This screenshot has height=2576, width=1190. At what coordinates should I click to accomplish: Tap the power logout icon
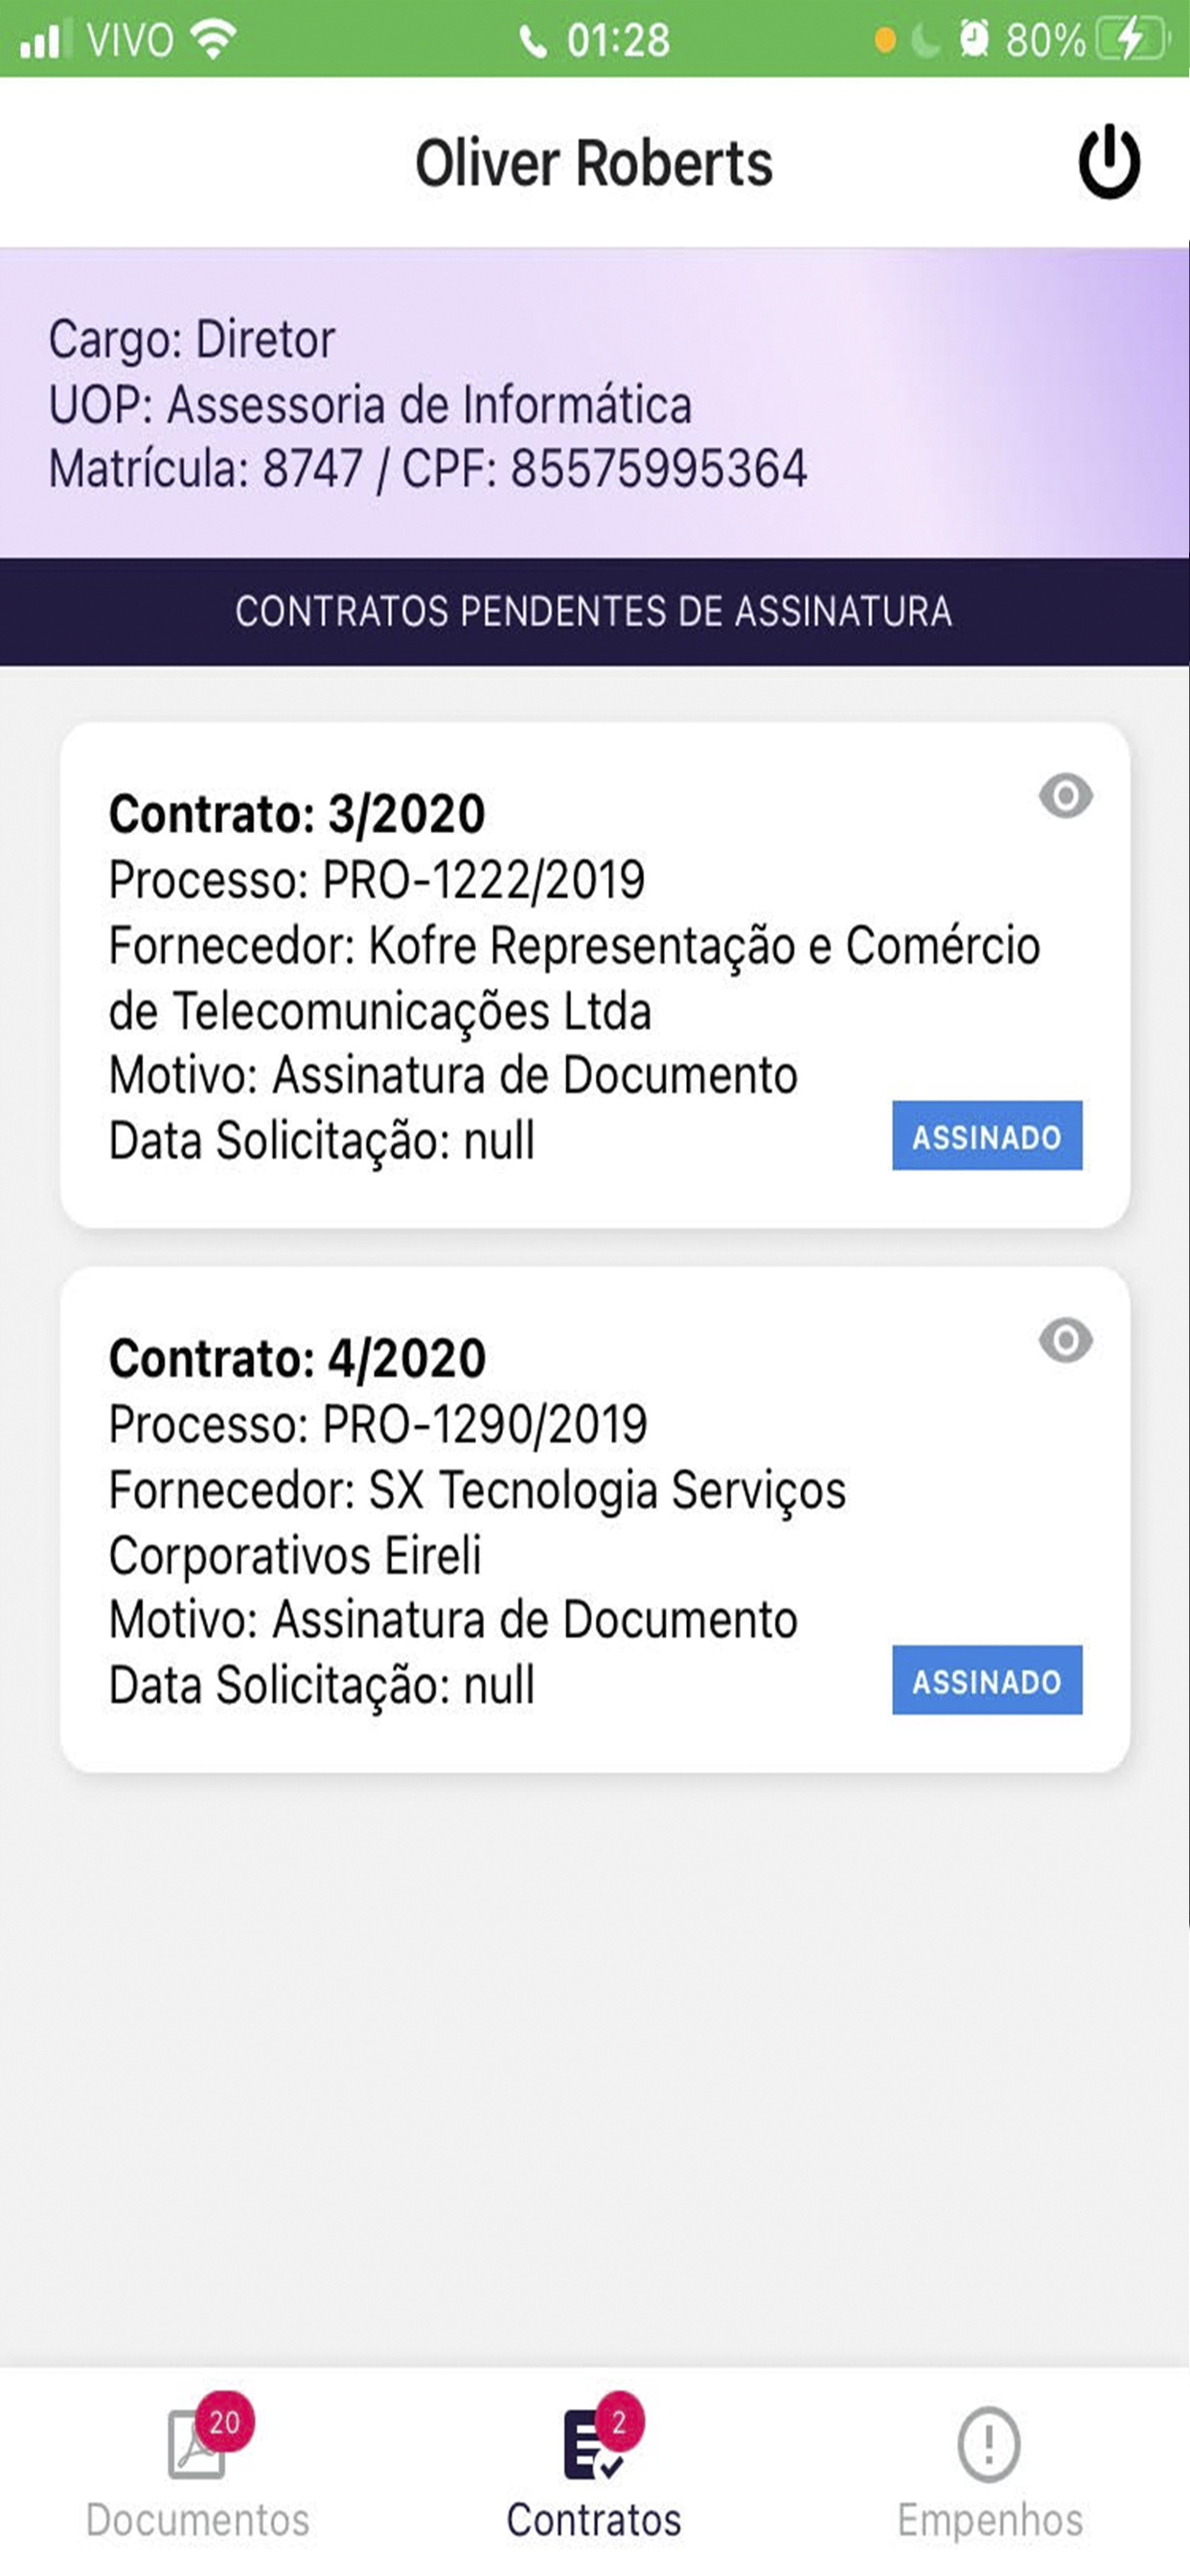(1109, 162)
